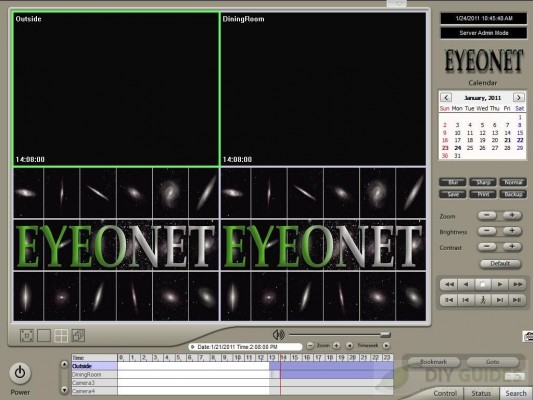The height and width of the screenshot is (400, 533).
Task: Click the Power button icon
Action: [x=20, y=373]
